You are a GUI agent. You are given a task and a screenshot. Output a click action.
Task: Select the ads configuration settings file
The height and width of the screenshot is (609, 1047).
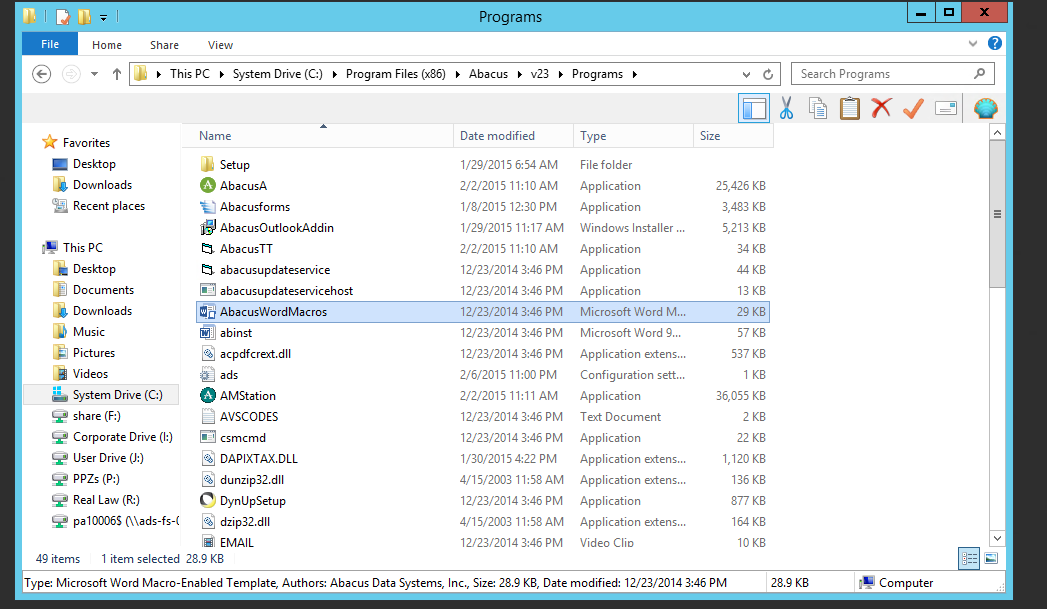(x=483, y=375)
